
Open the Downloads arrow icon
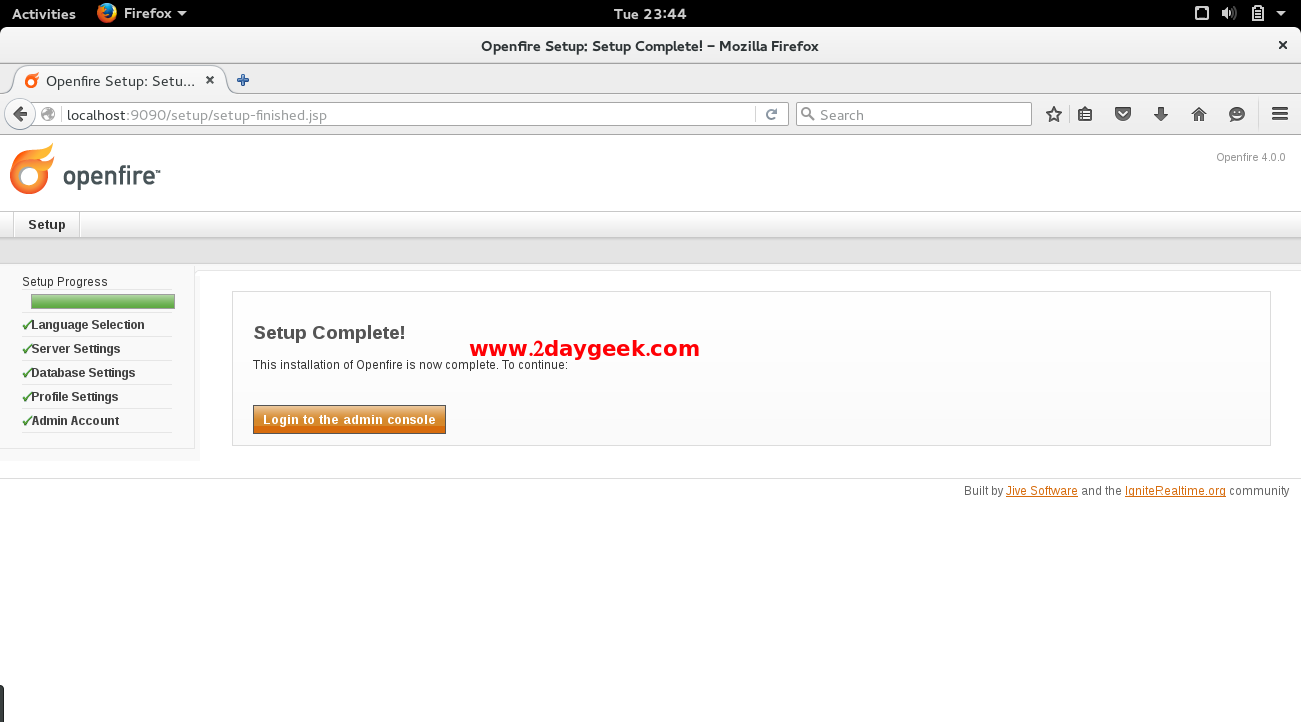(x=1161, y=114)
